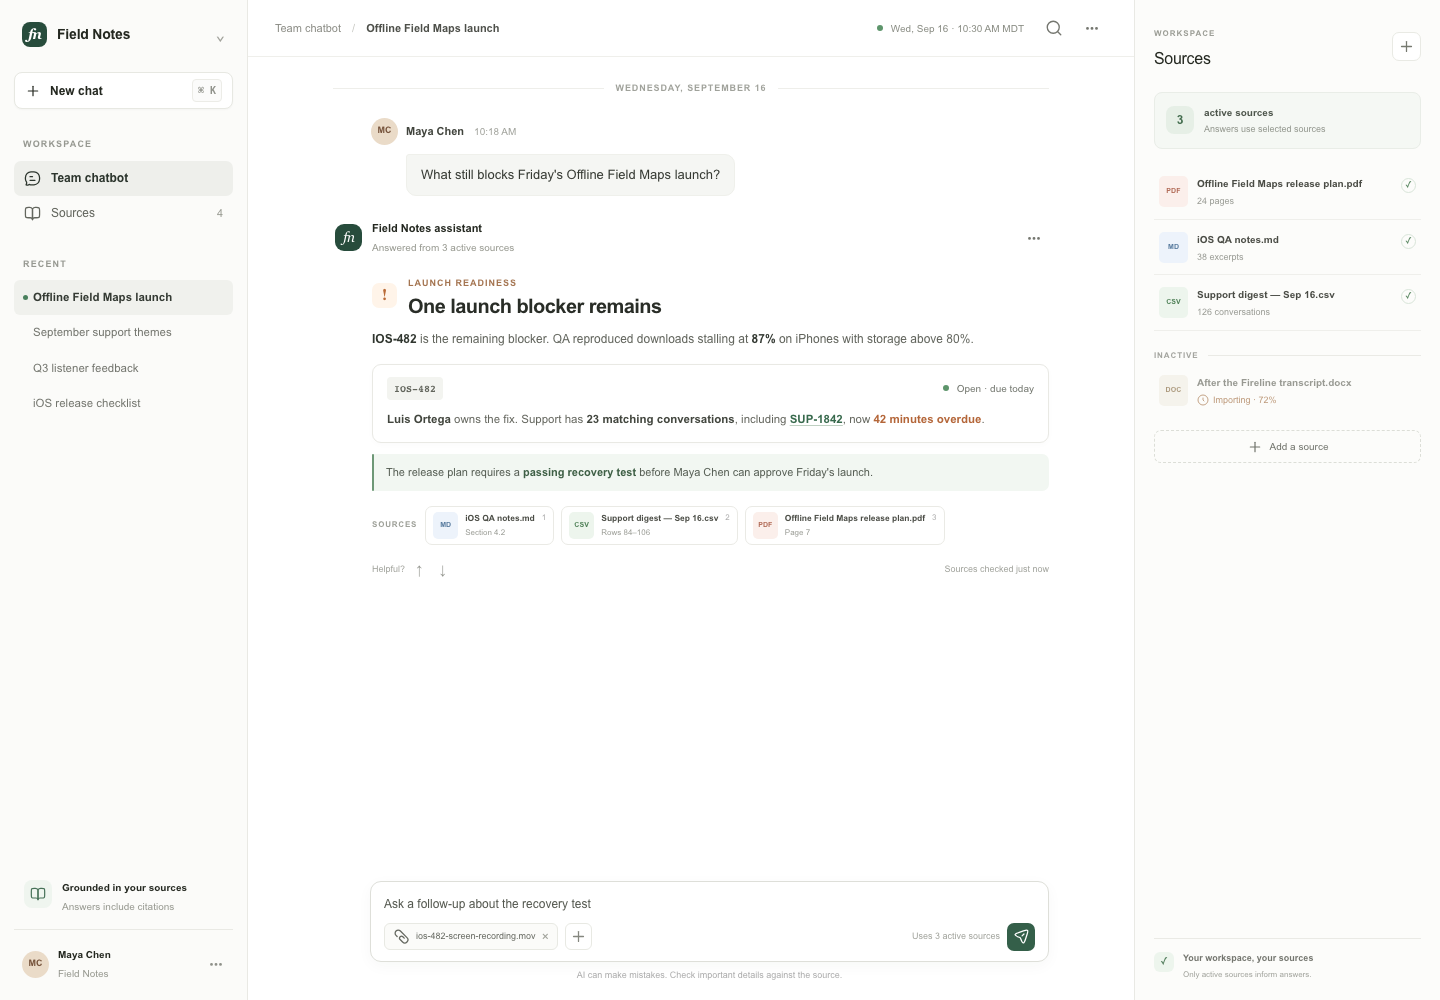
Task: Open the assistant message options menu
Action: (1034, 238)
